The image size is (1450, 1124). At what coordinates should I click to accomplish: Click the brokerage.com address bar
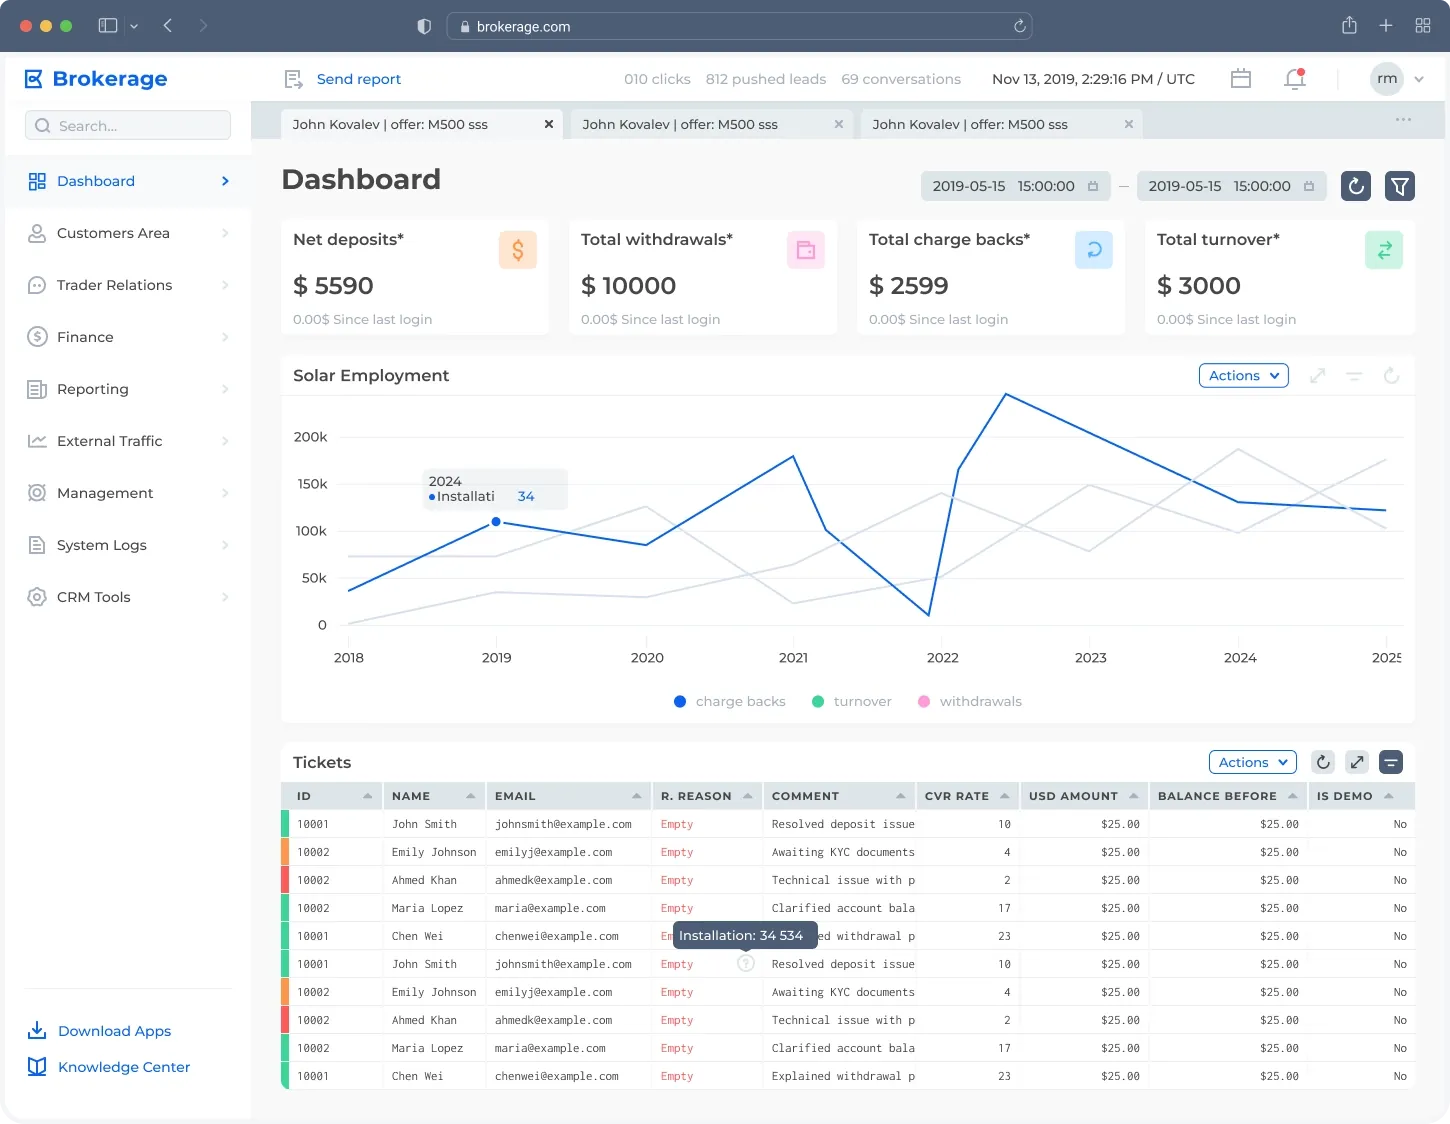(x=739, y=26)
